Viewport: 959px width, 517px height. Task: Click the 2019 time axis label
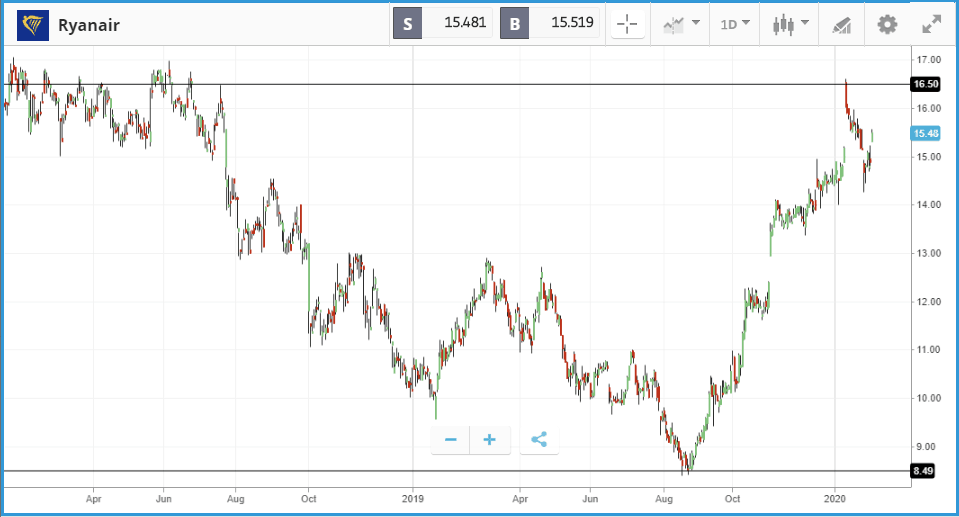pos(413,499)
